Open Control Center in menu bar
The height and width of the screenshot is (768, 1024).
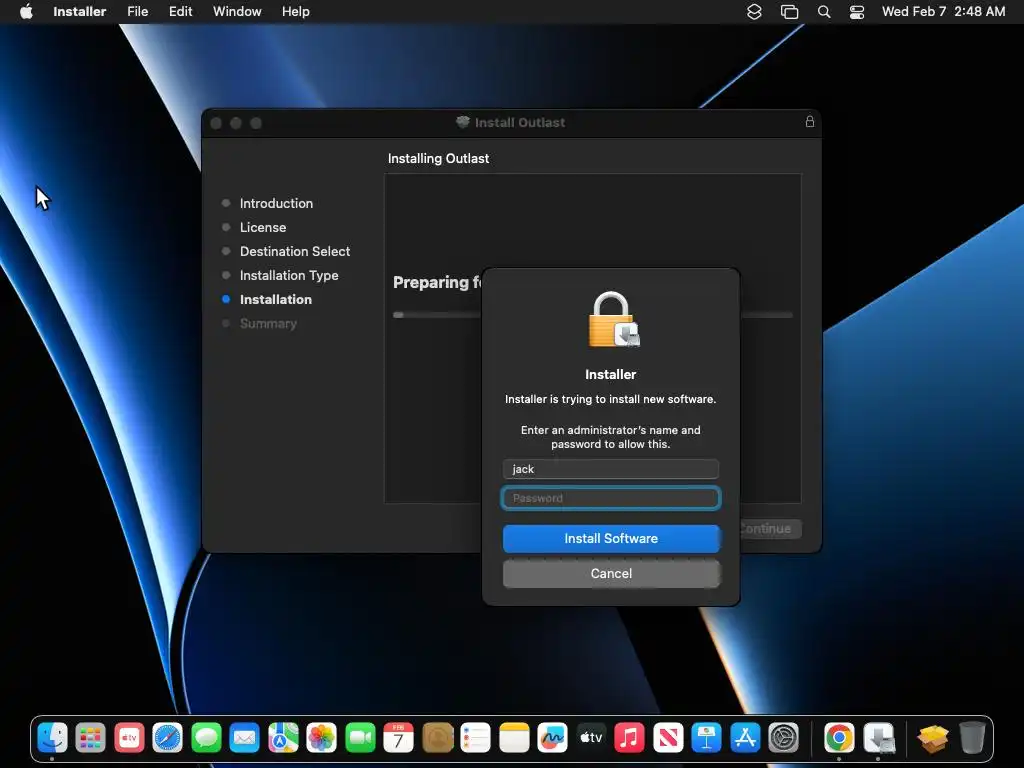(x=857, y=12)
